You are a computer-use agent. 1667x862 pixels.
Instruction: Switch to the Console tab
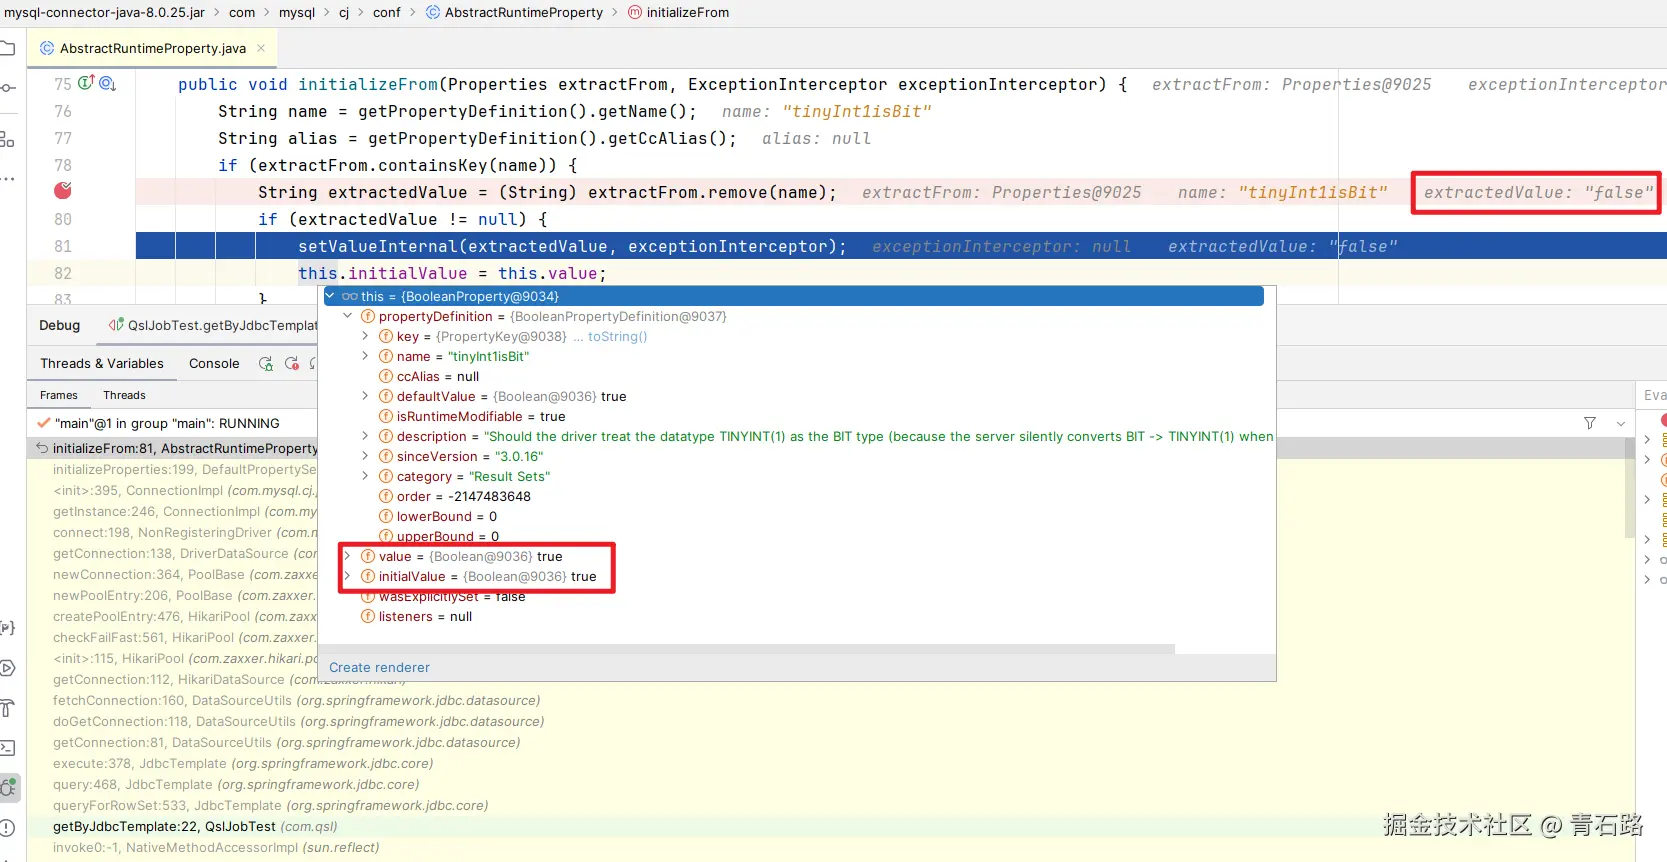[214, 363]
